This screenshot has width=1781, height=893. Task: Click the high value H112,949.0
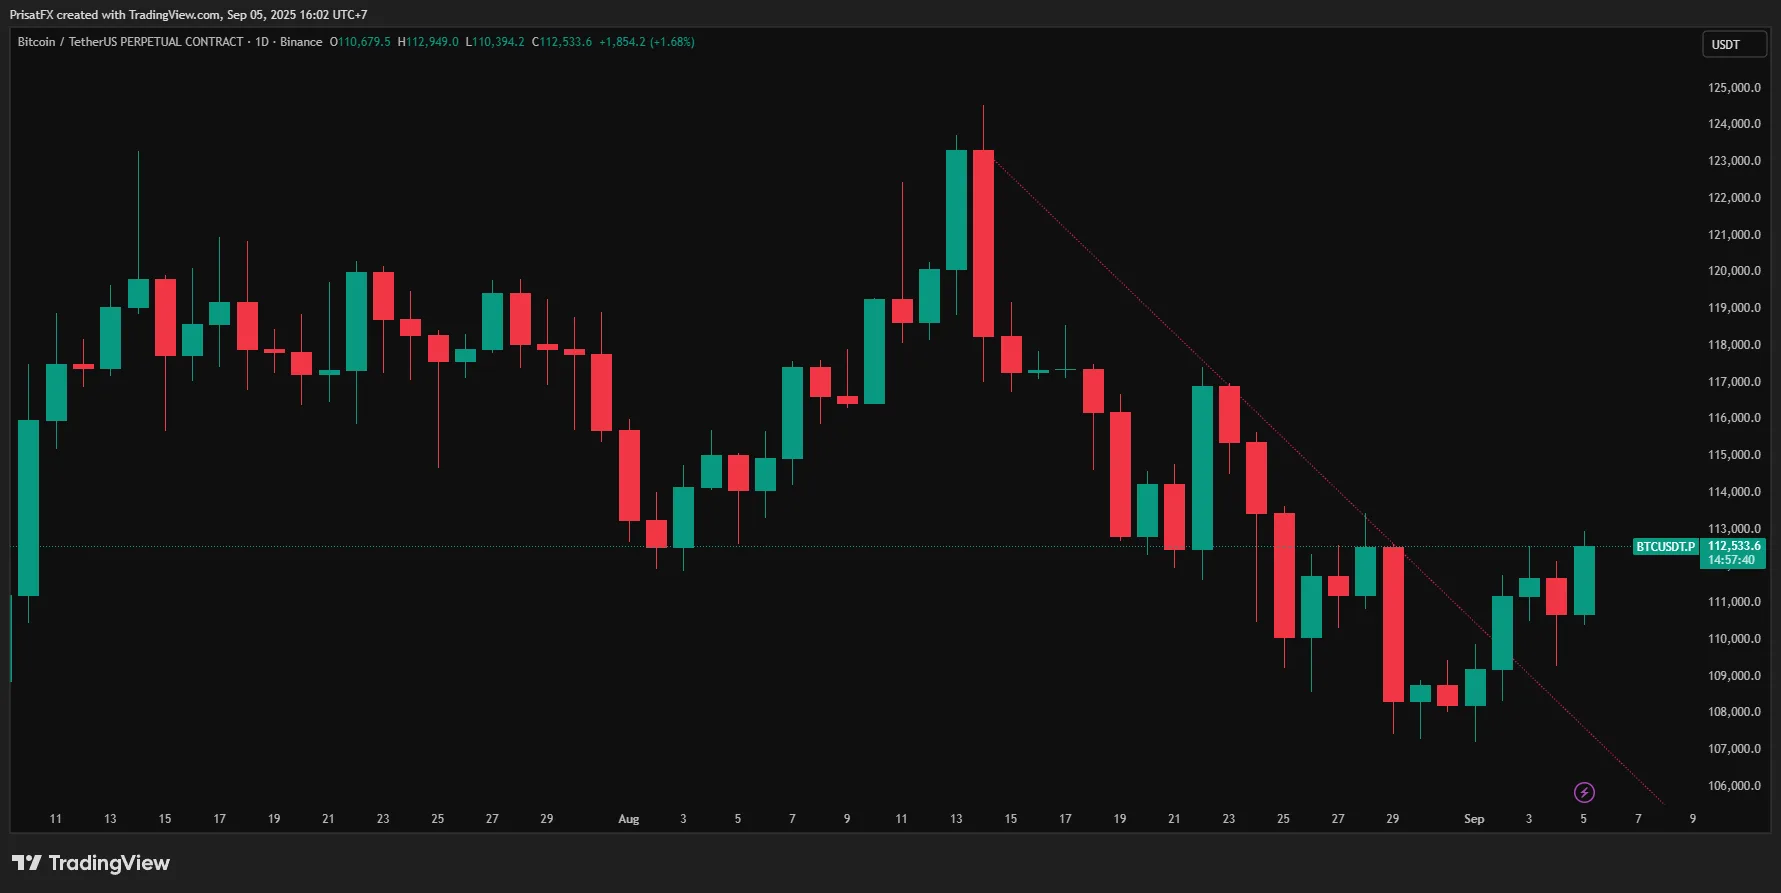click(428, 42)
